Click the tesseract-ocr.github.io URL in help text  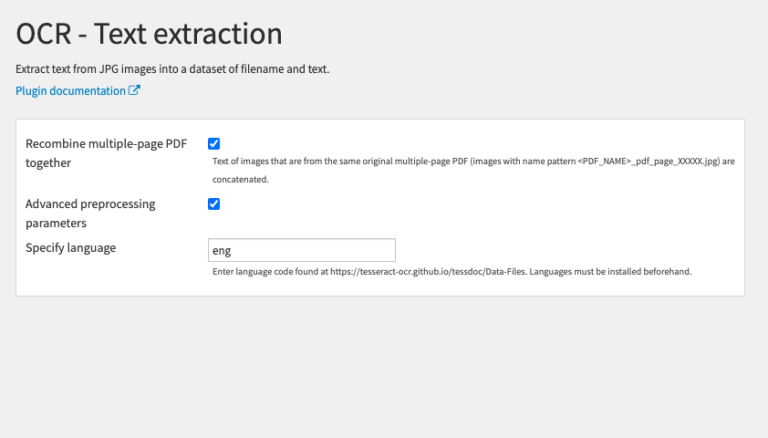click(428, 271)
